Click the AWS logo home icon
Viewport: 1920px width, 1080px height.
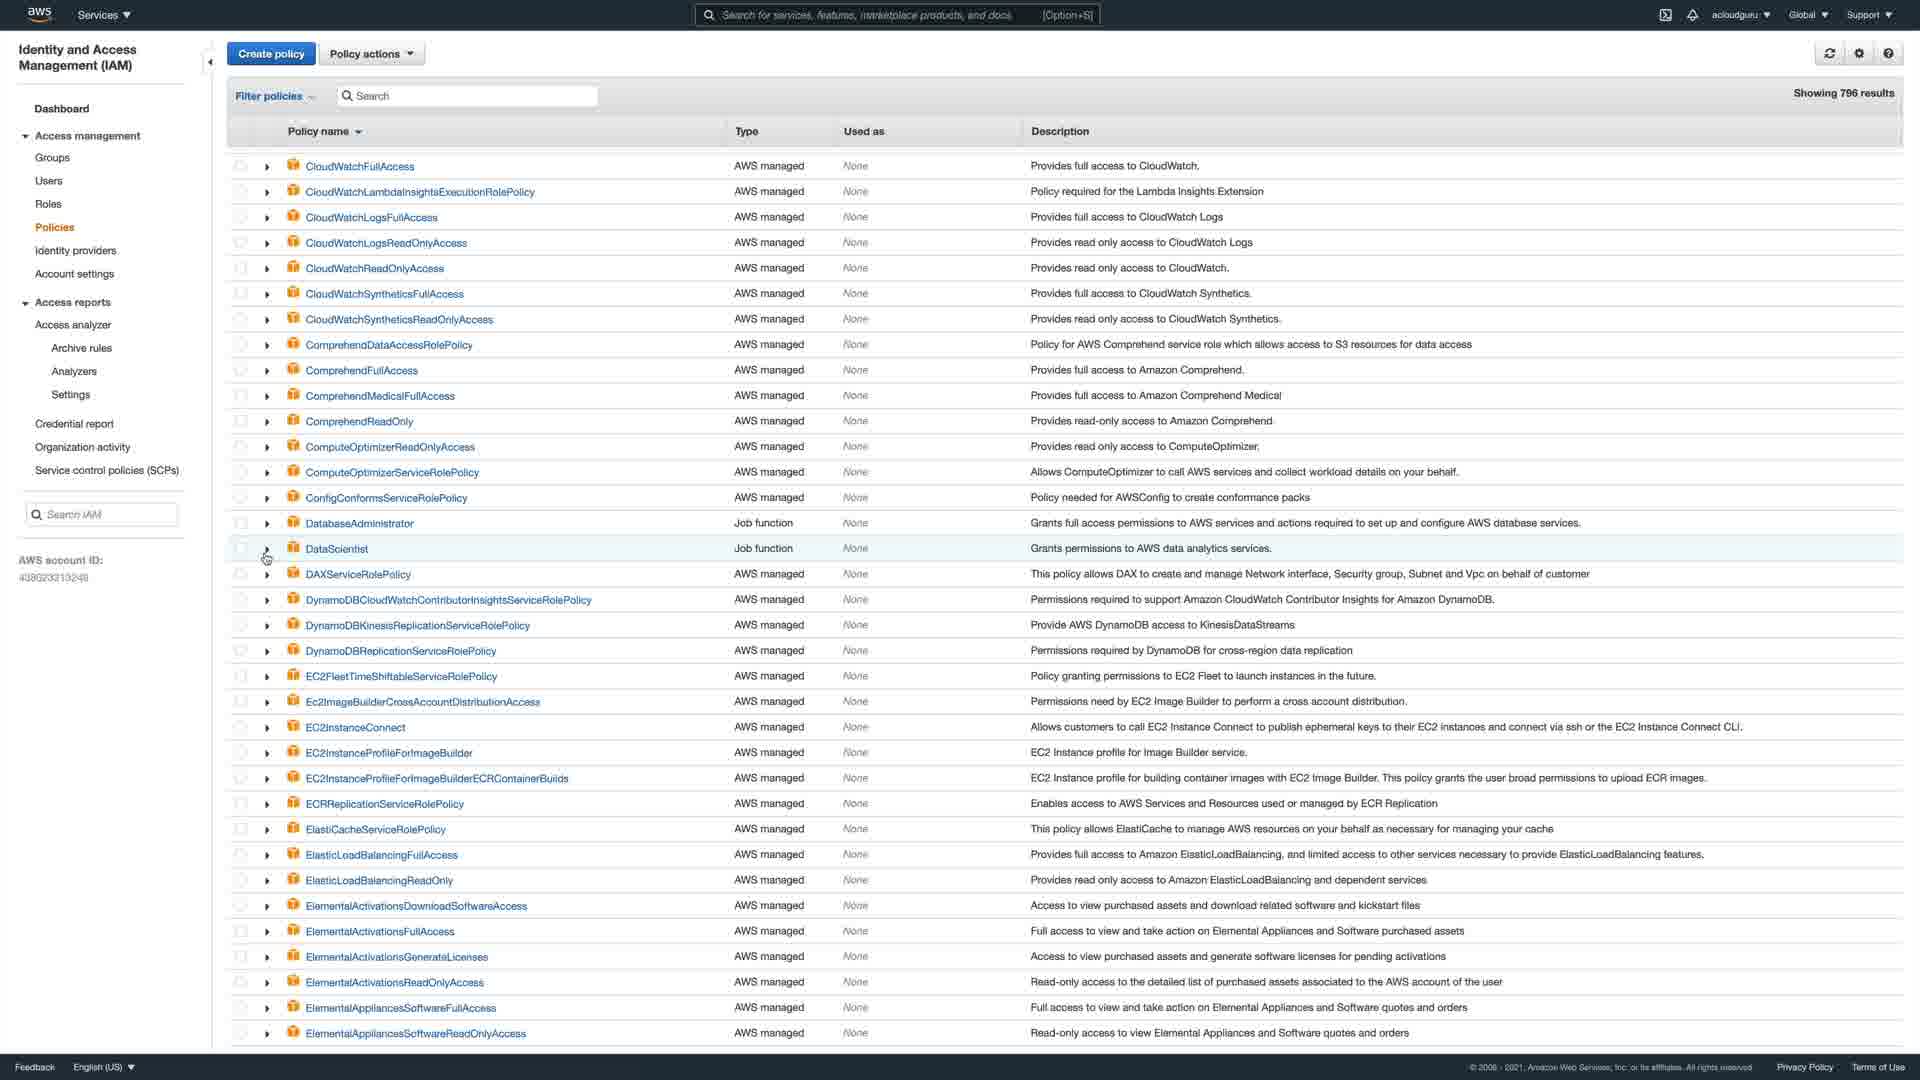(39, 14)
